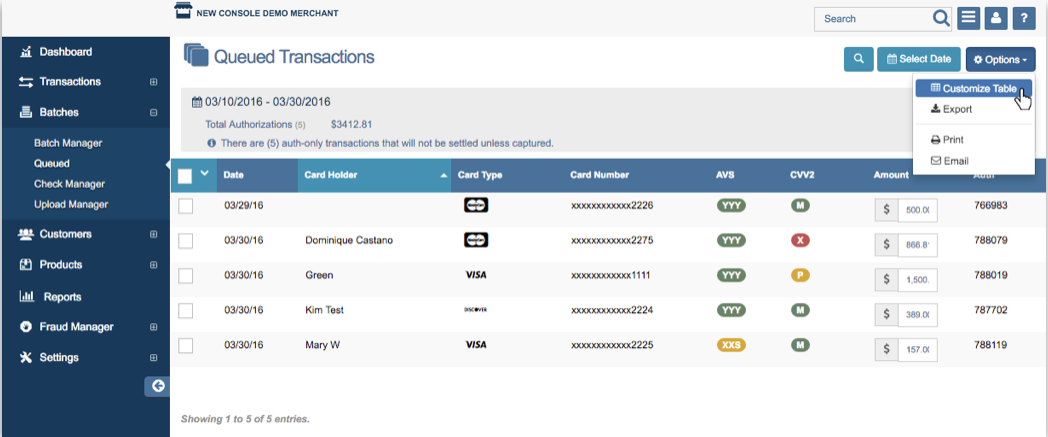Expand the Fraud Manager sidebar section
Image resolution: width=1048 pixels, height=437 pixels.
click(x=153, y=327)
